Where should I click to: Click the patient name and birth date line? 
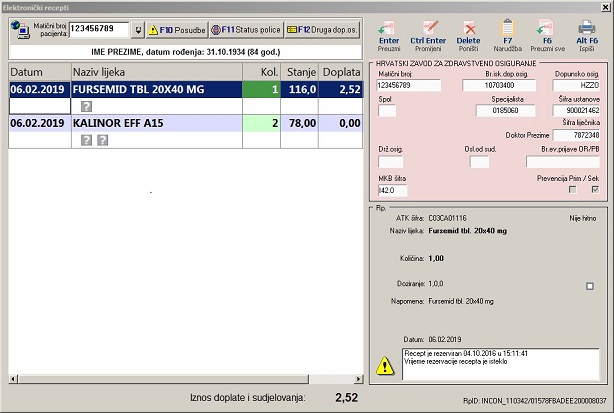coord(186,52)
